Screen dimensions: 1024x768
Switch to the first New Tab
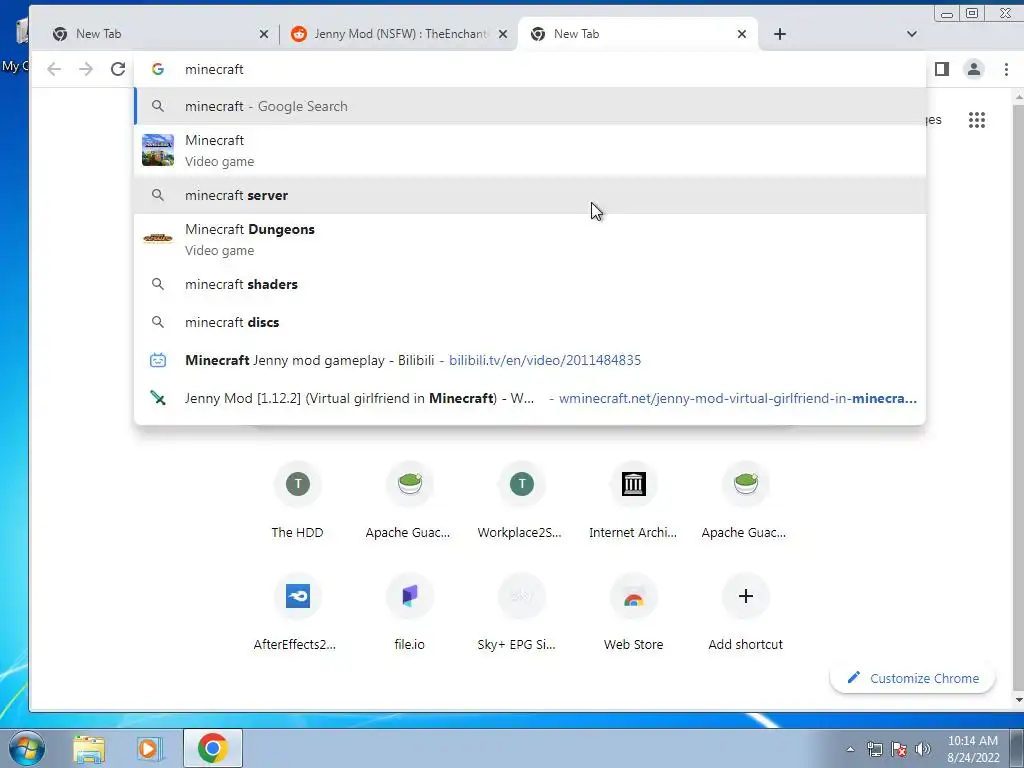click(x=156, y=34)
